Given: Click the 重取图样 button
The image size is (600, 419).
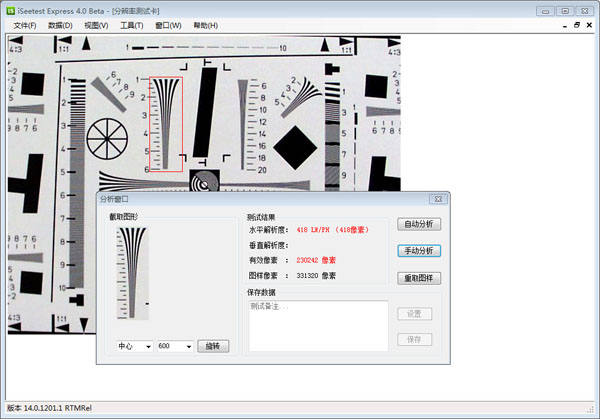Looking at the screenshot, I should coord(419,277).
